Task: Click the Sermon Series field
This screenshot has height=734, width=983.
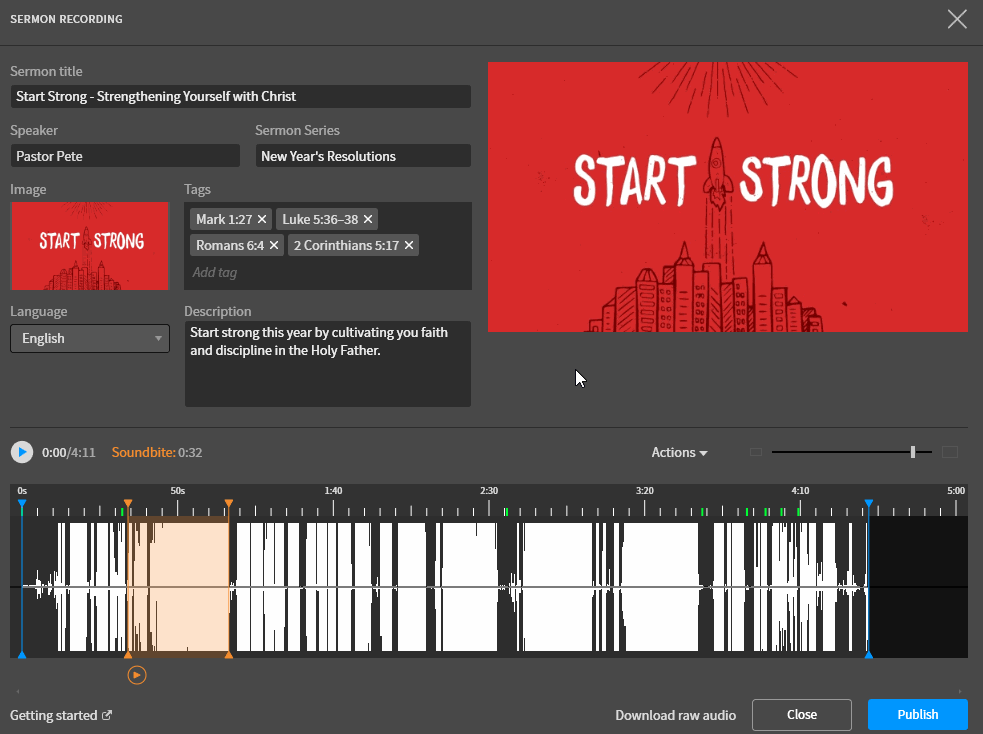Action: click(363, 156)
